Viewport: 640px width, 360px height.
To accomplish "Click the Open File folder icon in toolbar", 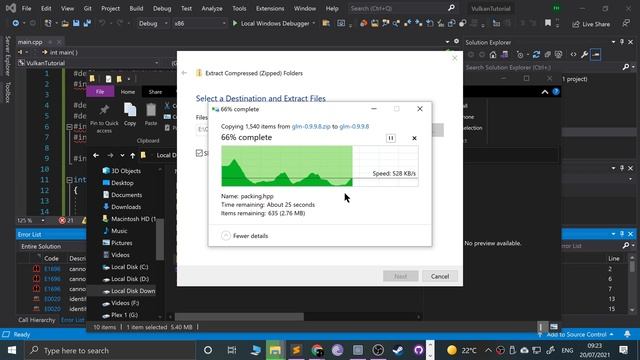I will click(x=65, y=24).
